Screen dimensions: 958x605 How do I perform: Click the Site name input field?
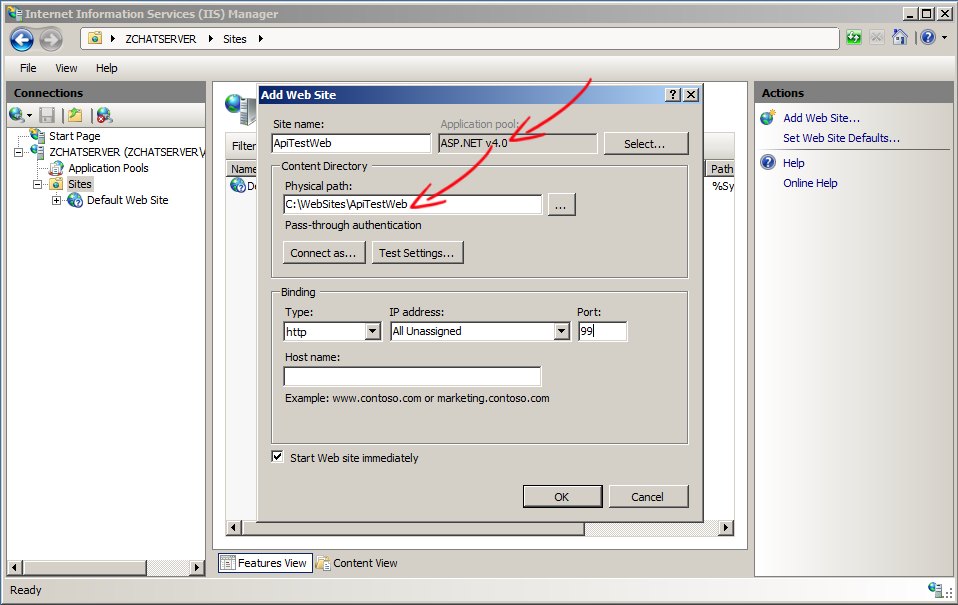click(351, 143)
